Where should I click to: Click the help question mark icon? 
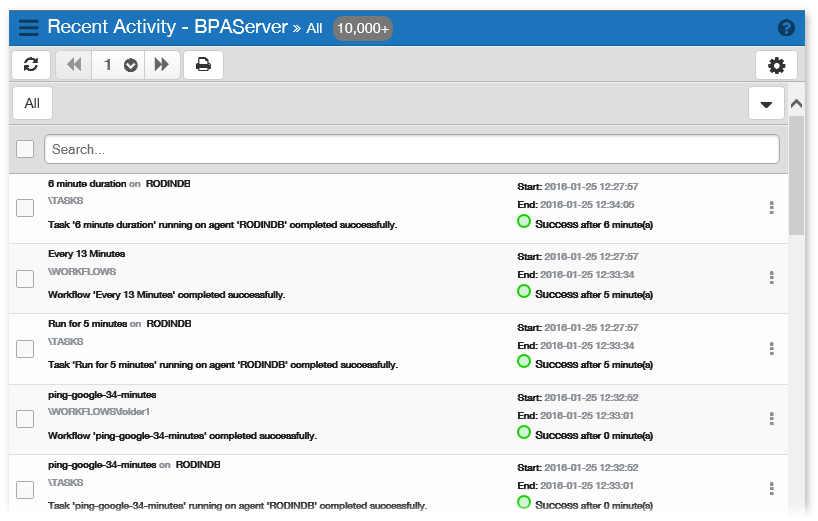pyautogui.click(x=786, y=28)
